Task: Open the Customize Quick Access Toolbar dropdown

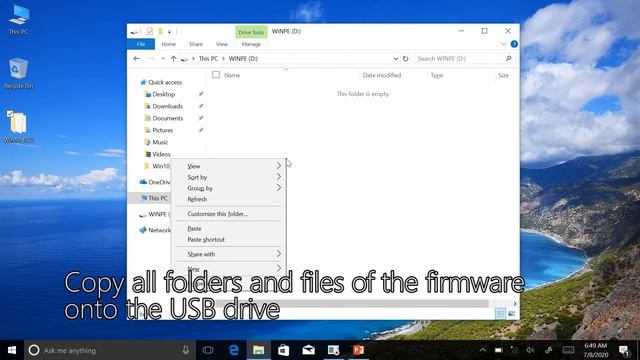Action: pyautogui.click(x=169, y=31)
